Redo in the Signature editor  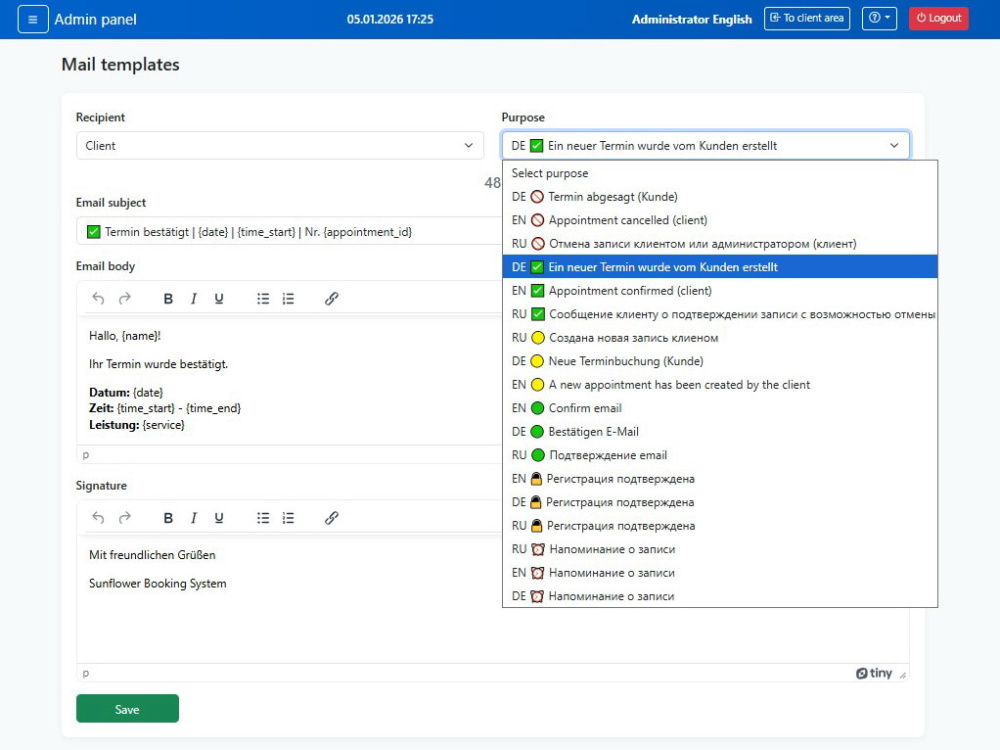pyautogui.click(x=125, y=518)
